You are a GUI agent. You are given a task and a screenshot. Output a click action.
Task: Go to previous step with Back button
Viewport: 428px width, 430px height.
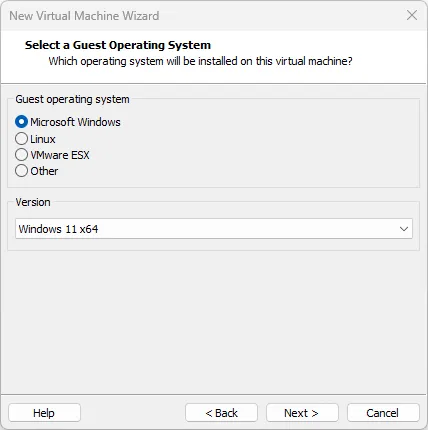coord(221,413)
